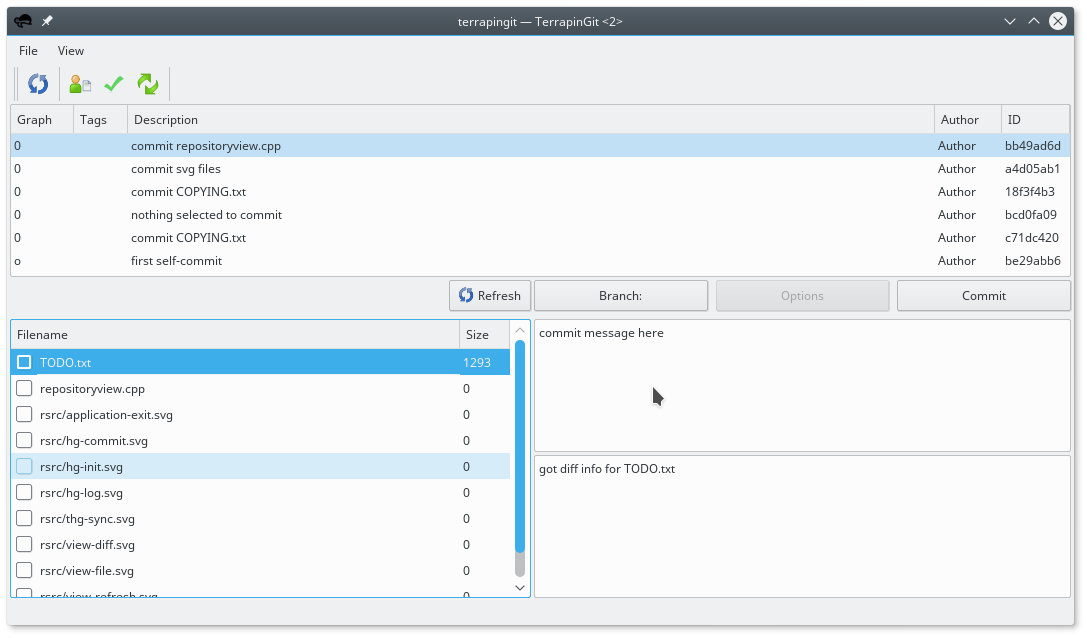Select file name repositoryview.cpp
The image size is (1087, 638).
pyautogui.click(x=92, y=388)
